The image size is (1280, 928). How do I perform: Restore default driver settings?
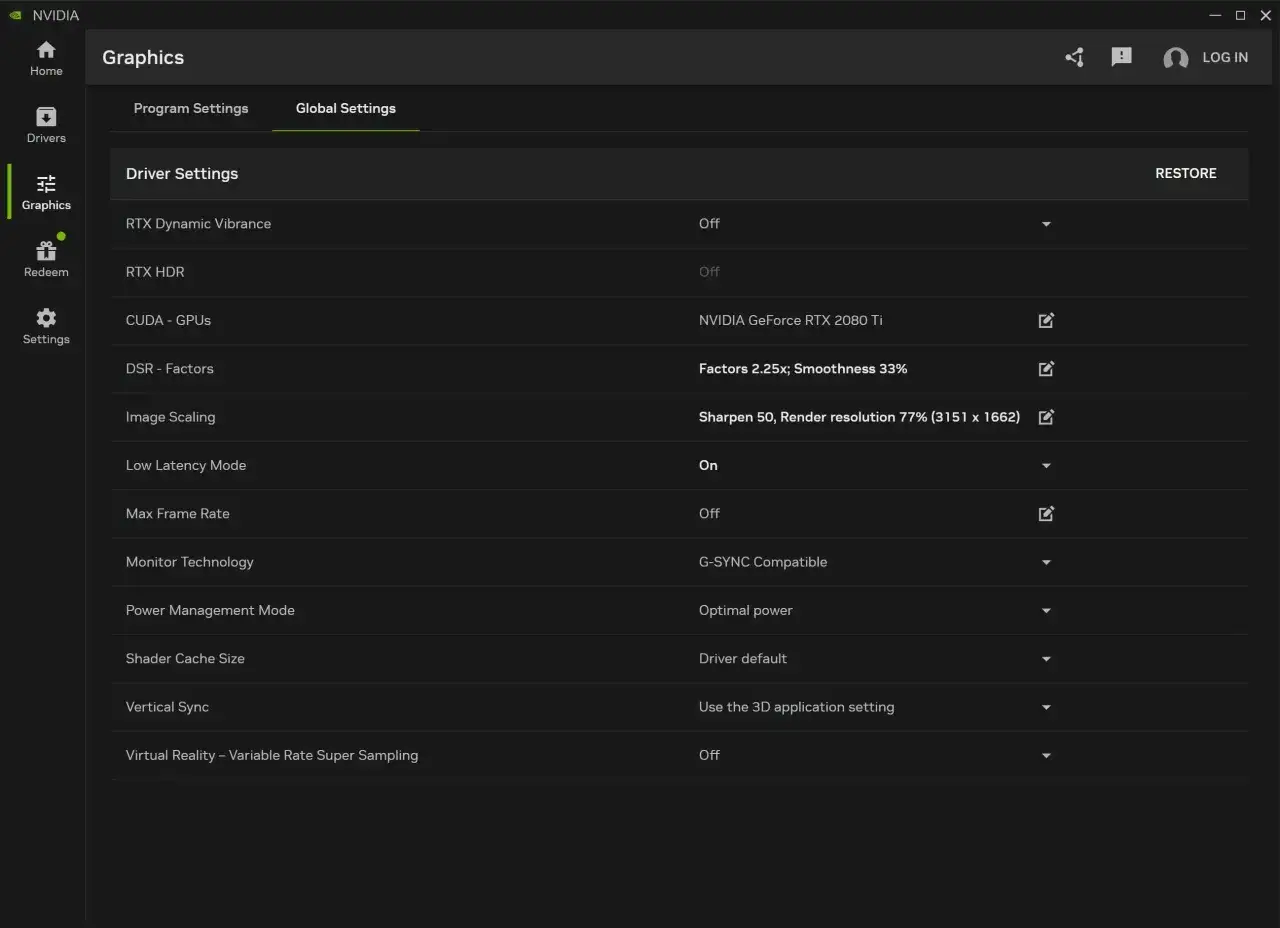tap(1186, 173)
